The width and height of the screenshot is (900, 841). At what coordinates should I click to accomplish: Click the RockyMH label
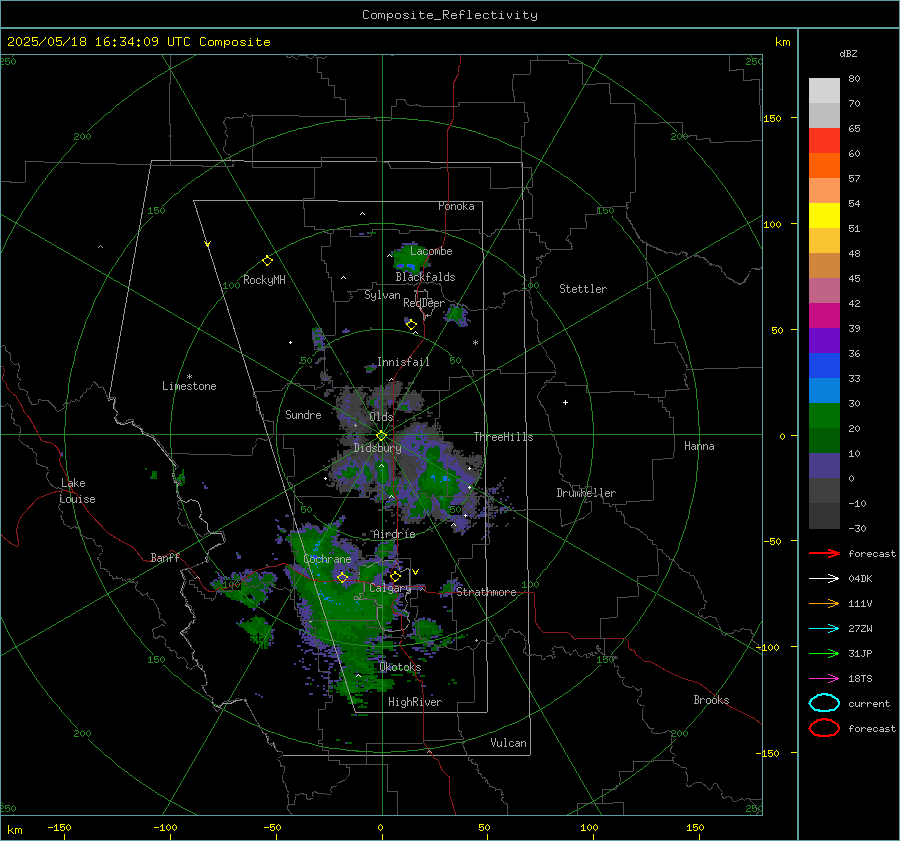pyautogui.click(x=264, y=280)
